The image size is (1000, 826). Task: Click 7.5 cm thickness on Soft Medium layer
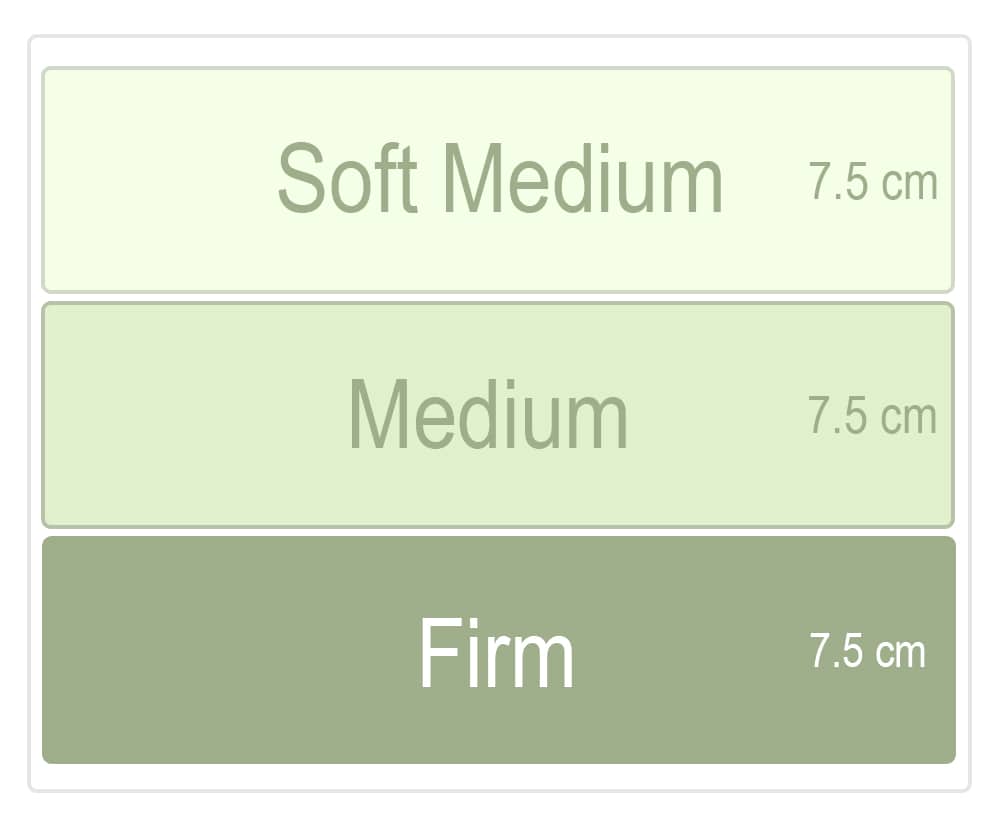pos(872,183)
